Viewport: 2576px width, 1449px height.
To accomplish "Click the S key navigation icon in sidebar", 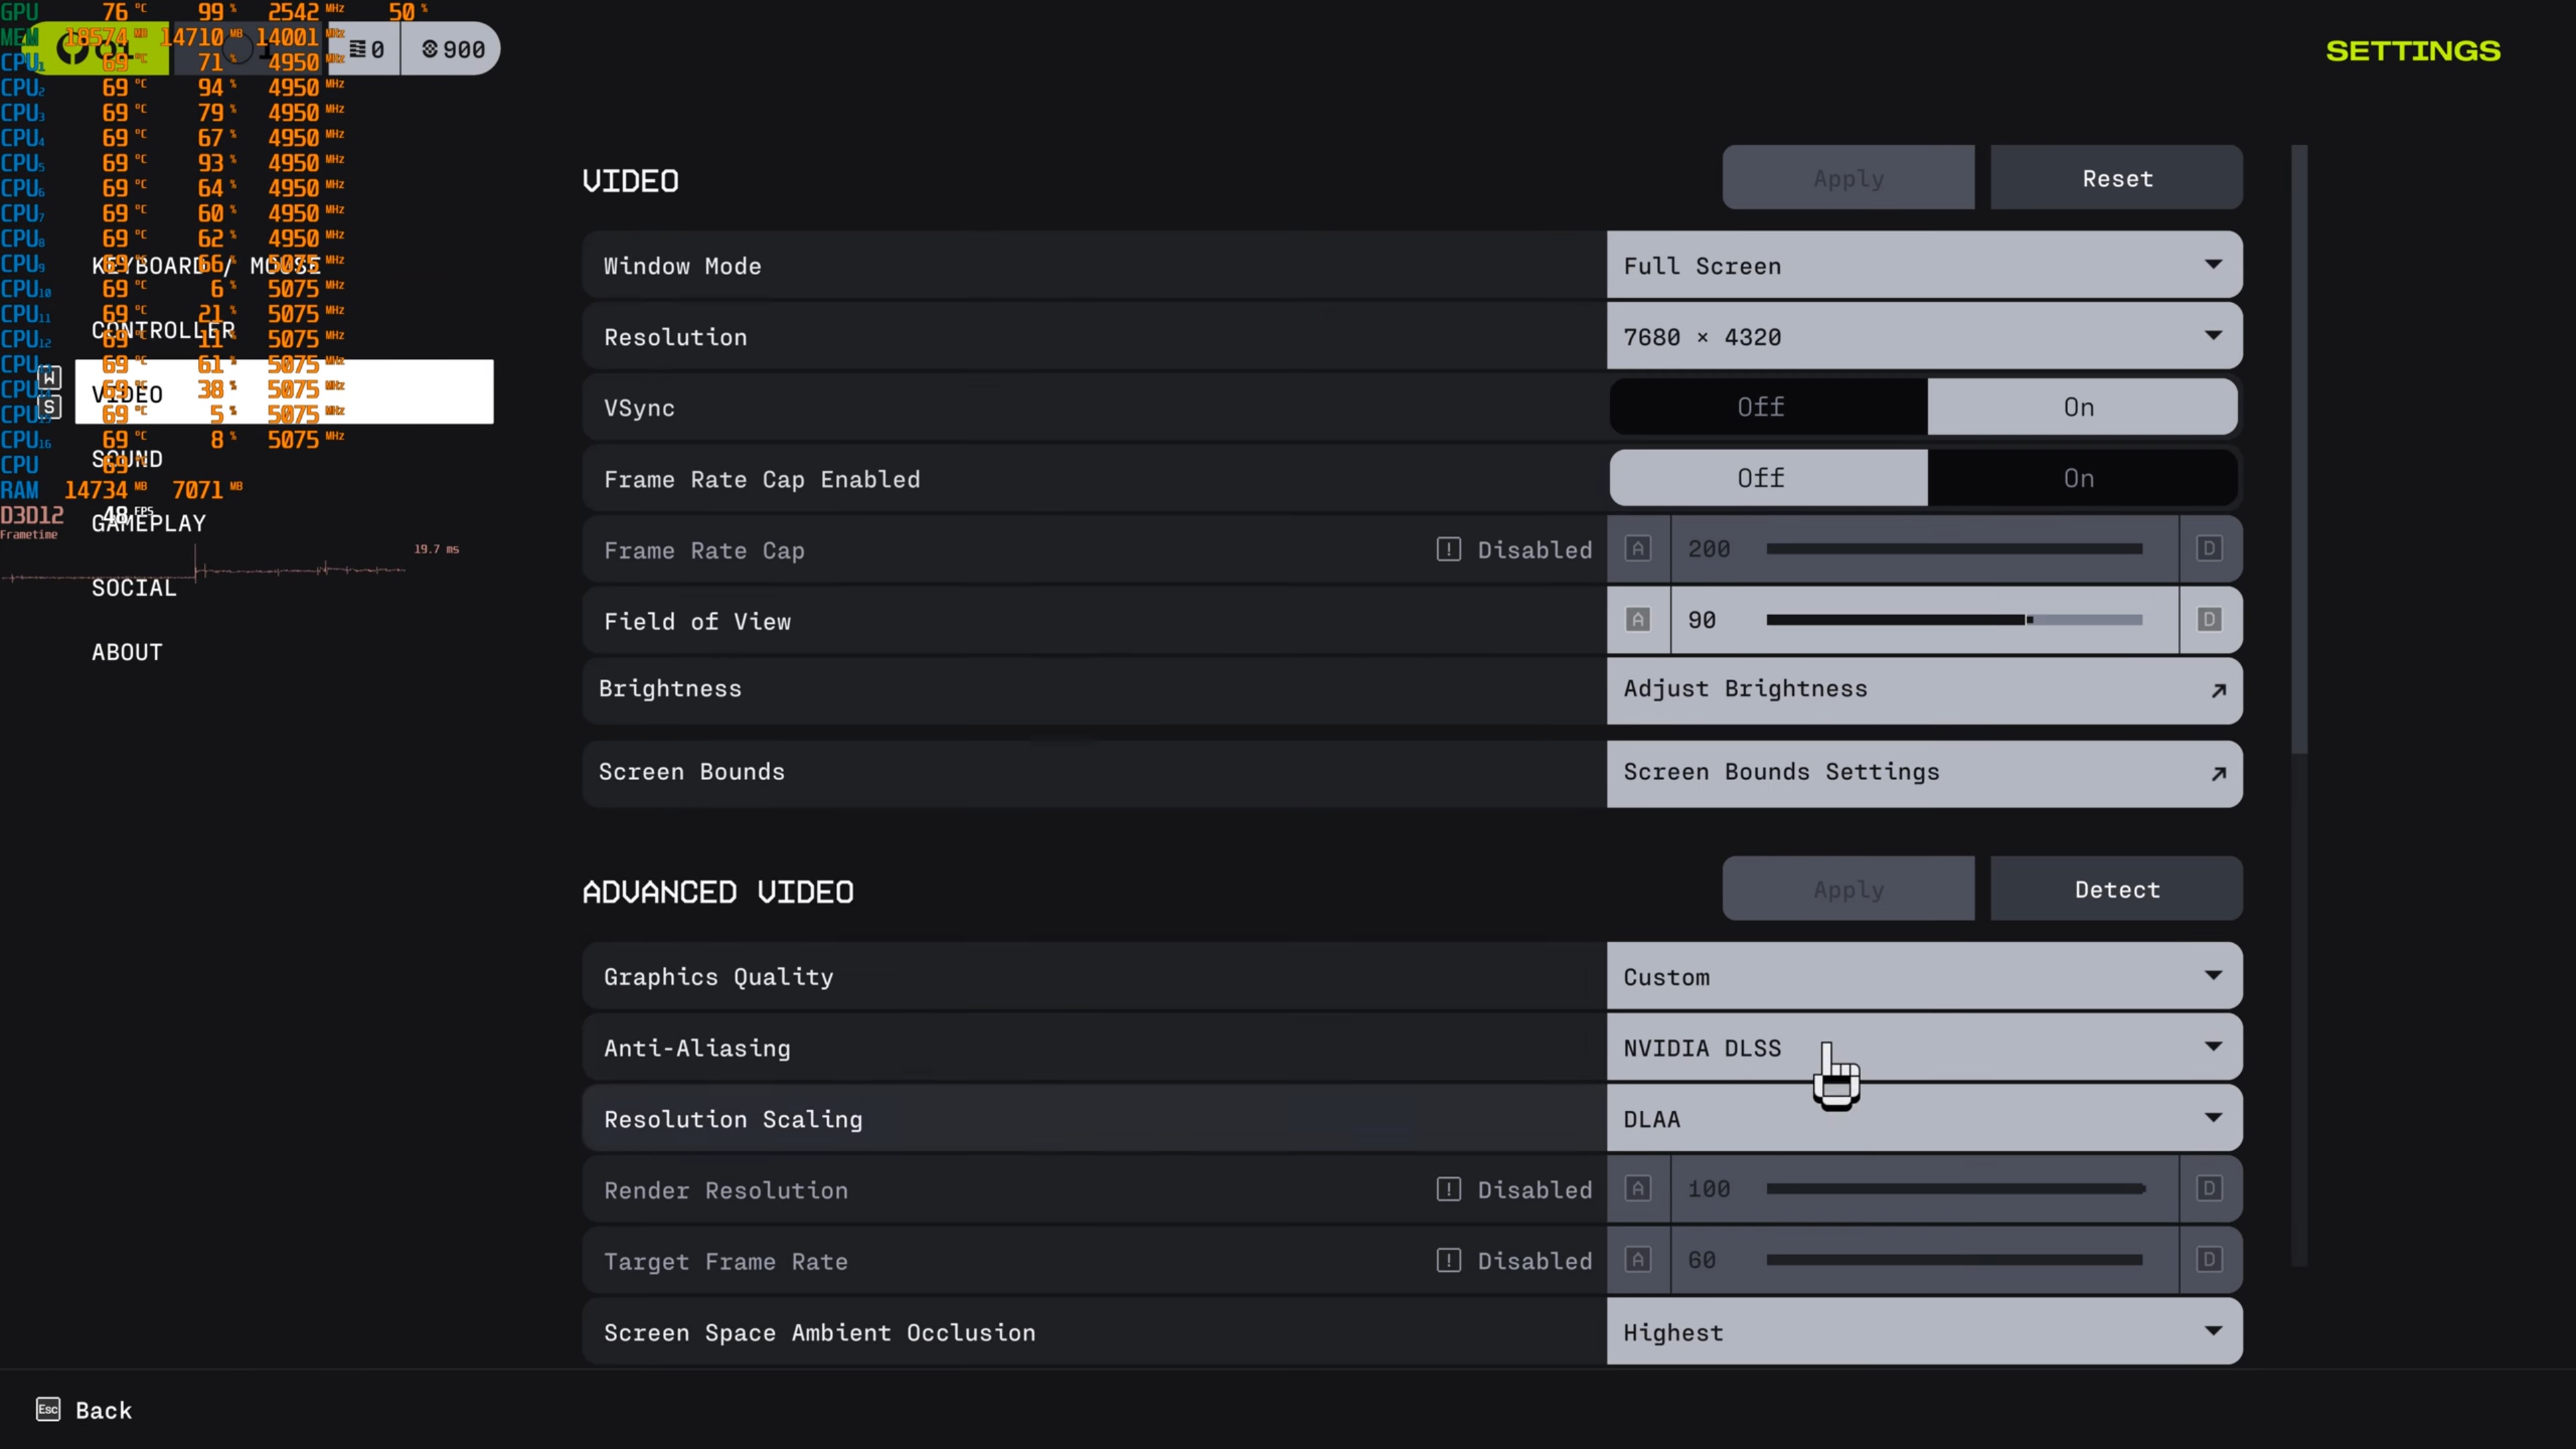I will point(50,407).
